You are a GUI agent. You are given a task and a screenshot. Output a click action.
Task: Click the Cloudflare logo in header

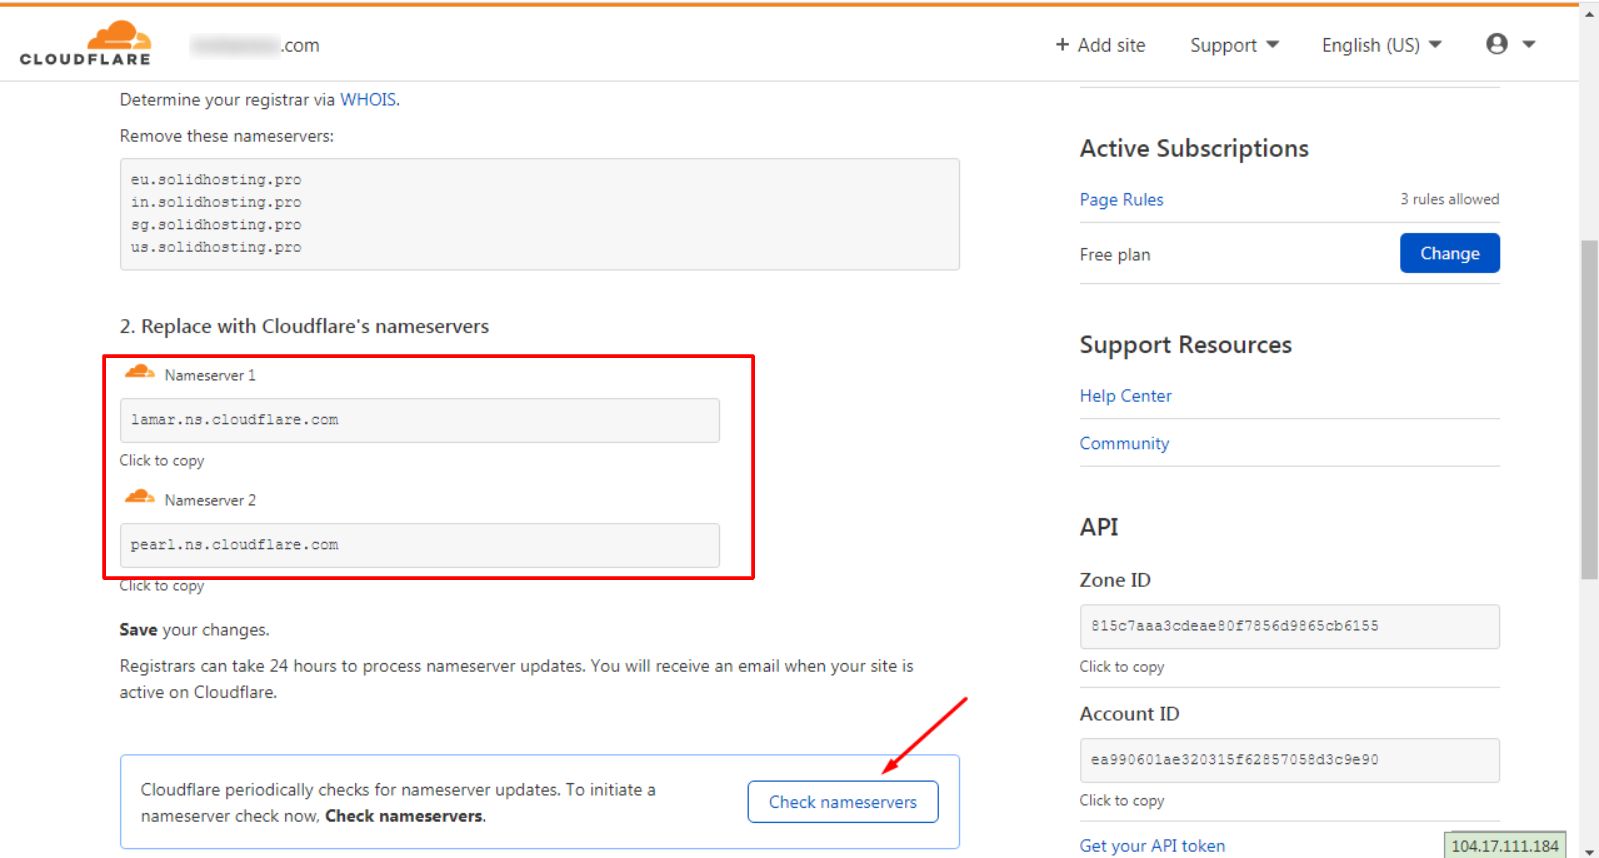coord(86,44)
